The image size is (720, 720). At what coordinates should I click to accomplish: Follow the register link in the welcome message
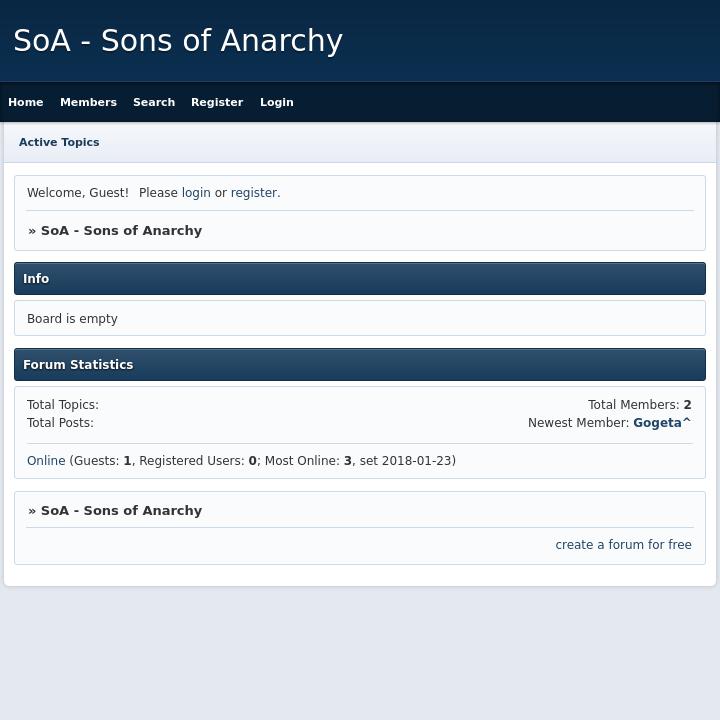point(254,193)
